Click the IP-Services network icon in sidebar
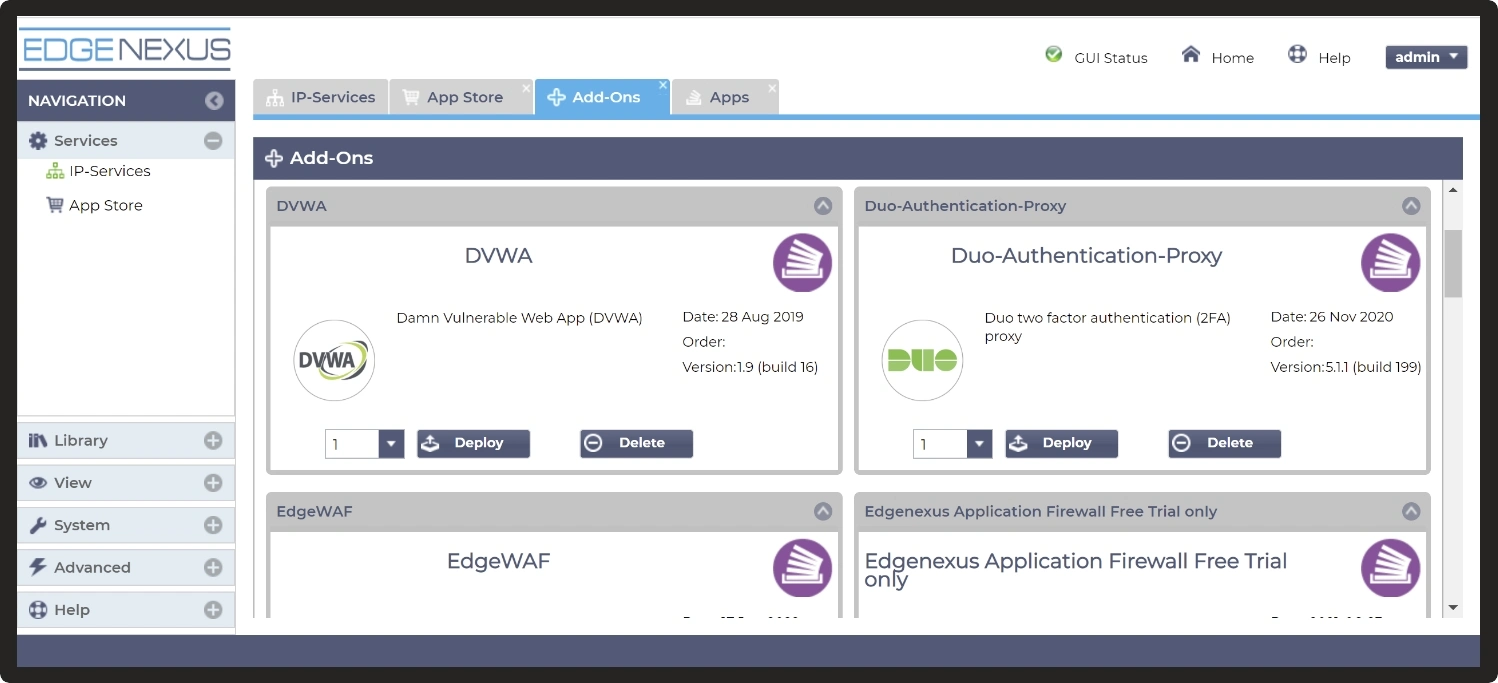 [55, 171]
